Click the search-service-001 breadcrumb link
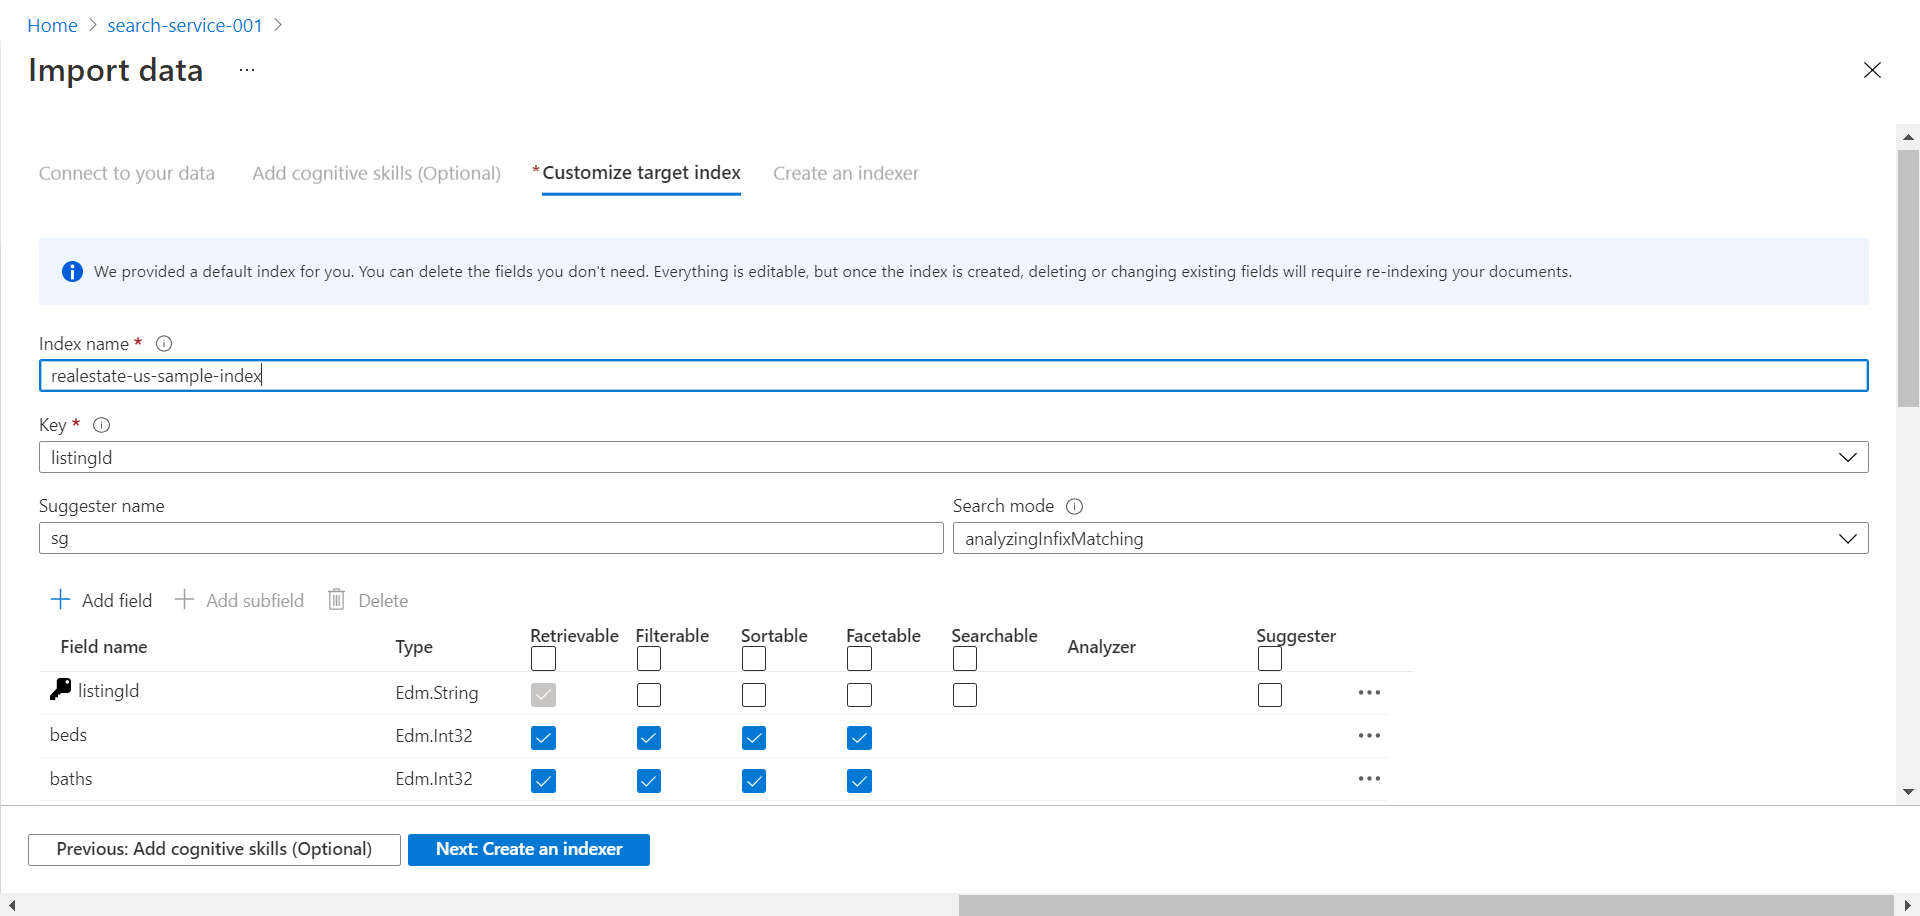The height and width of the screenshot is (916, 1920). tap(185, 26)
